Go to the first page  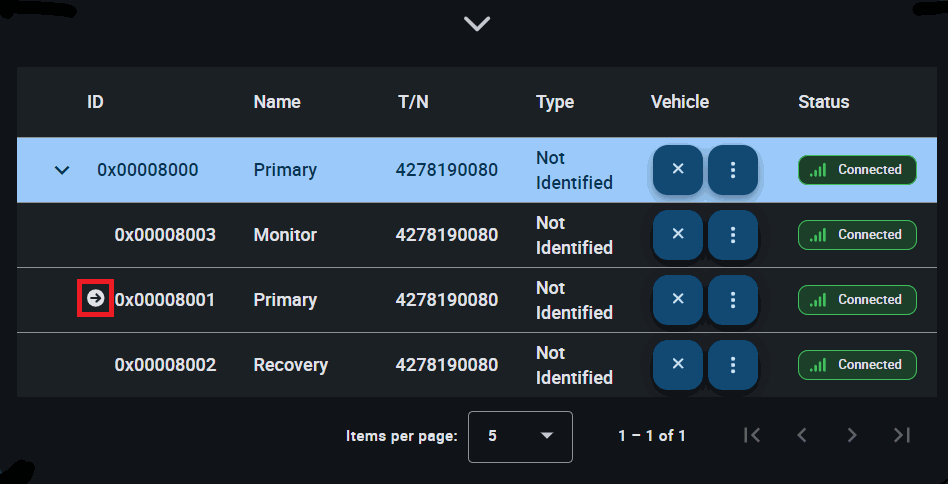753,435
